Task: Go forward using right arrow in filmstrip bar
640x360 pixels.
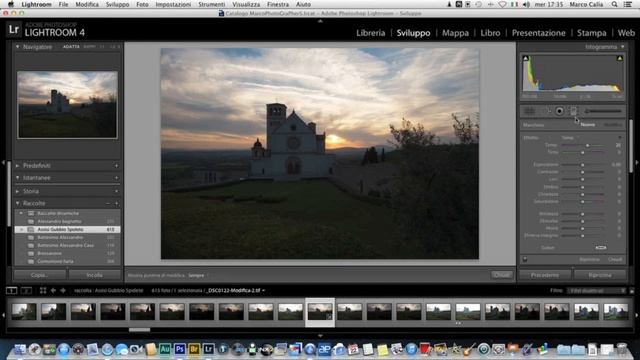Action: coord(63,290)
